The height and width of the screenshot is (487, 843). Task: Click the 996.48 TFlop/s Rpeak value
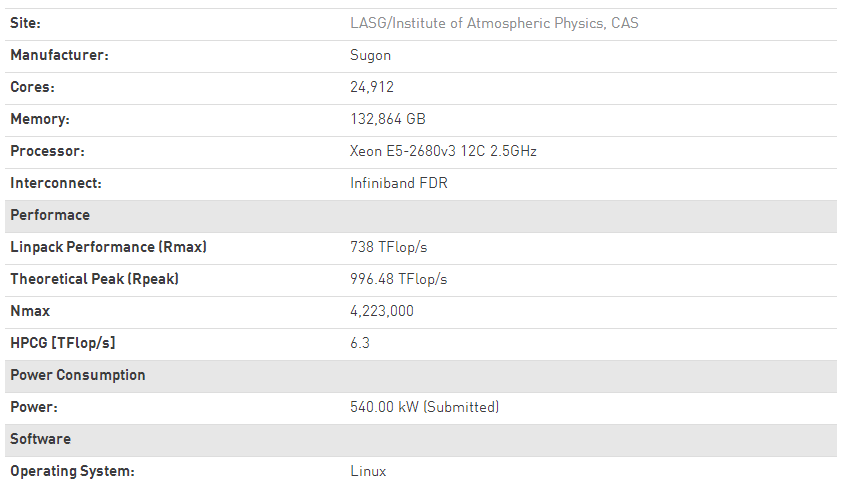pyautogui.click(x=398, y=279)
